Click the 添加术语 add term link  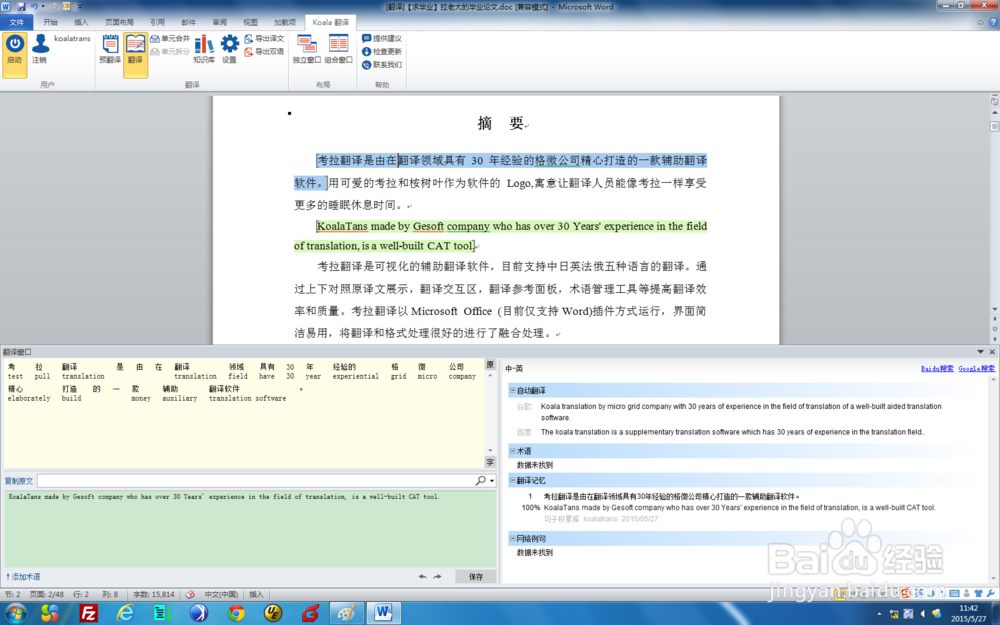click(x=24, y=577)
